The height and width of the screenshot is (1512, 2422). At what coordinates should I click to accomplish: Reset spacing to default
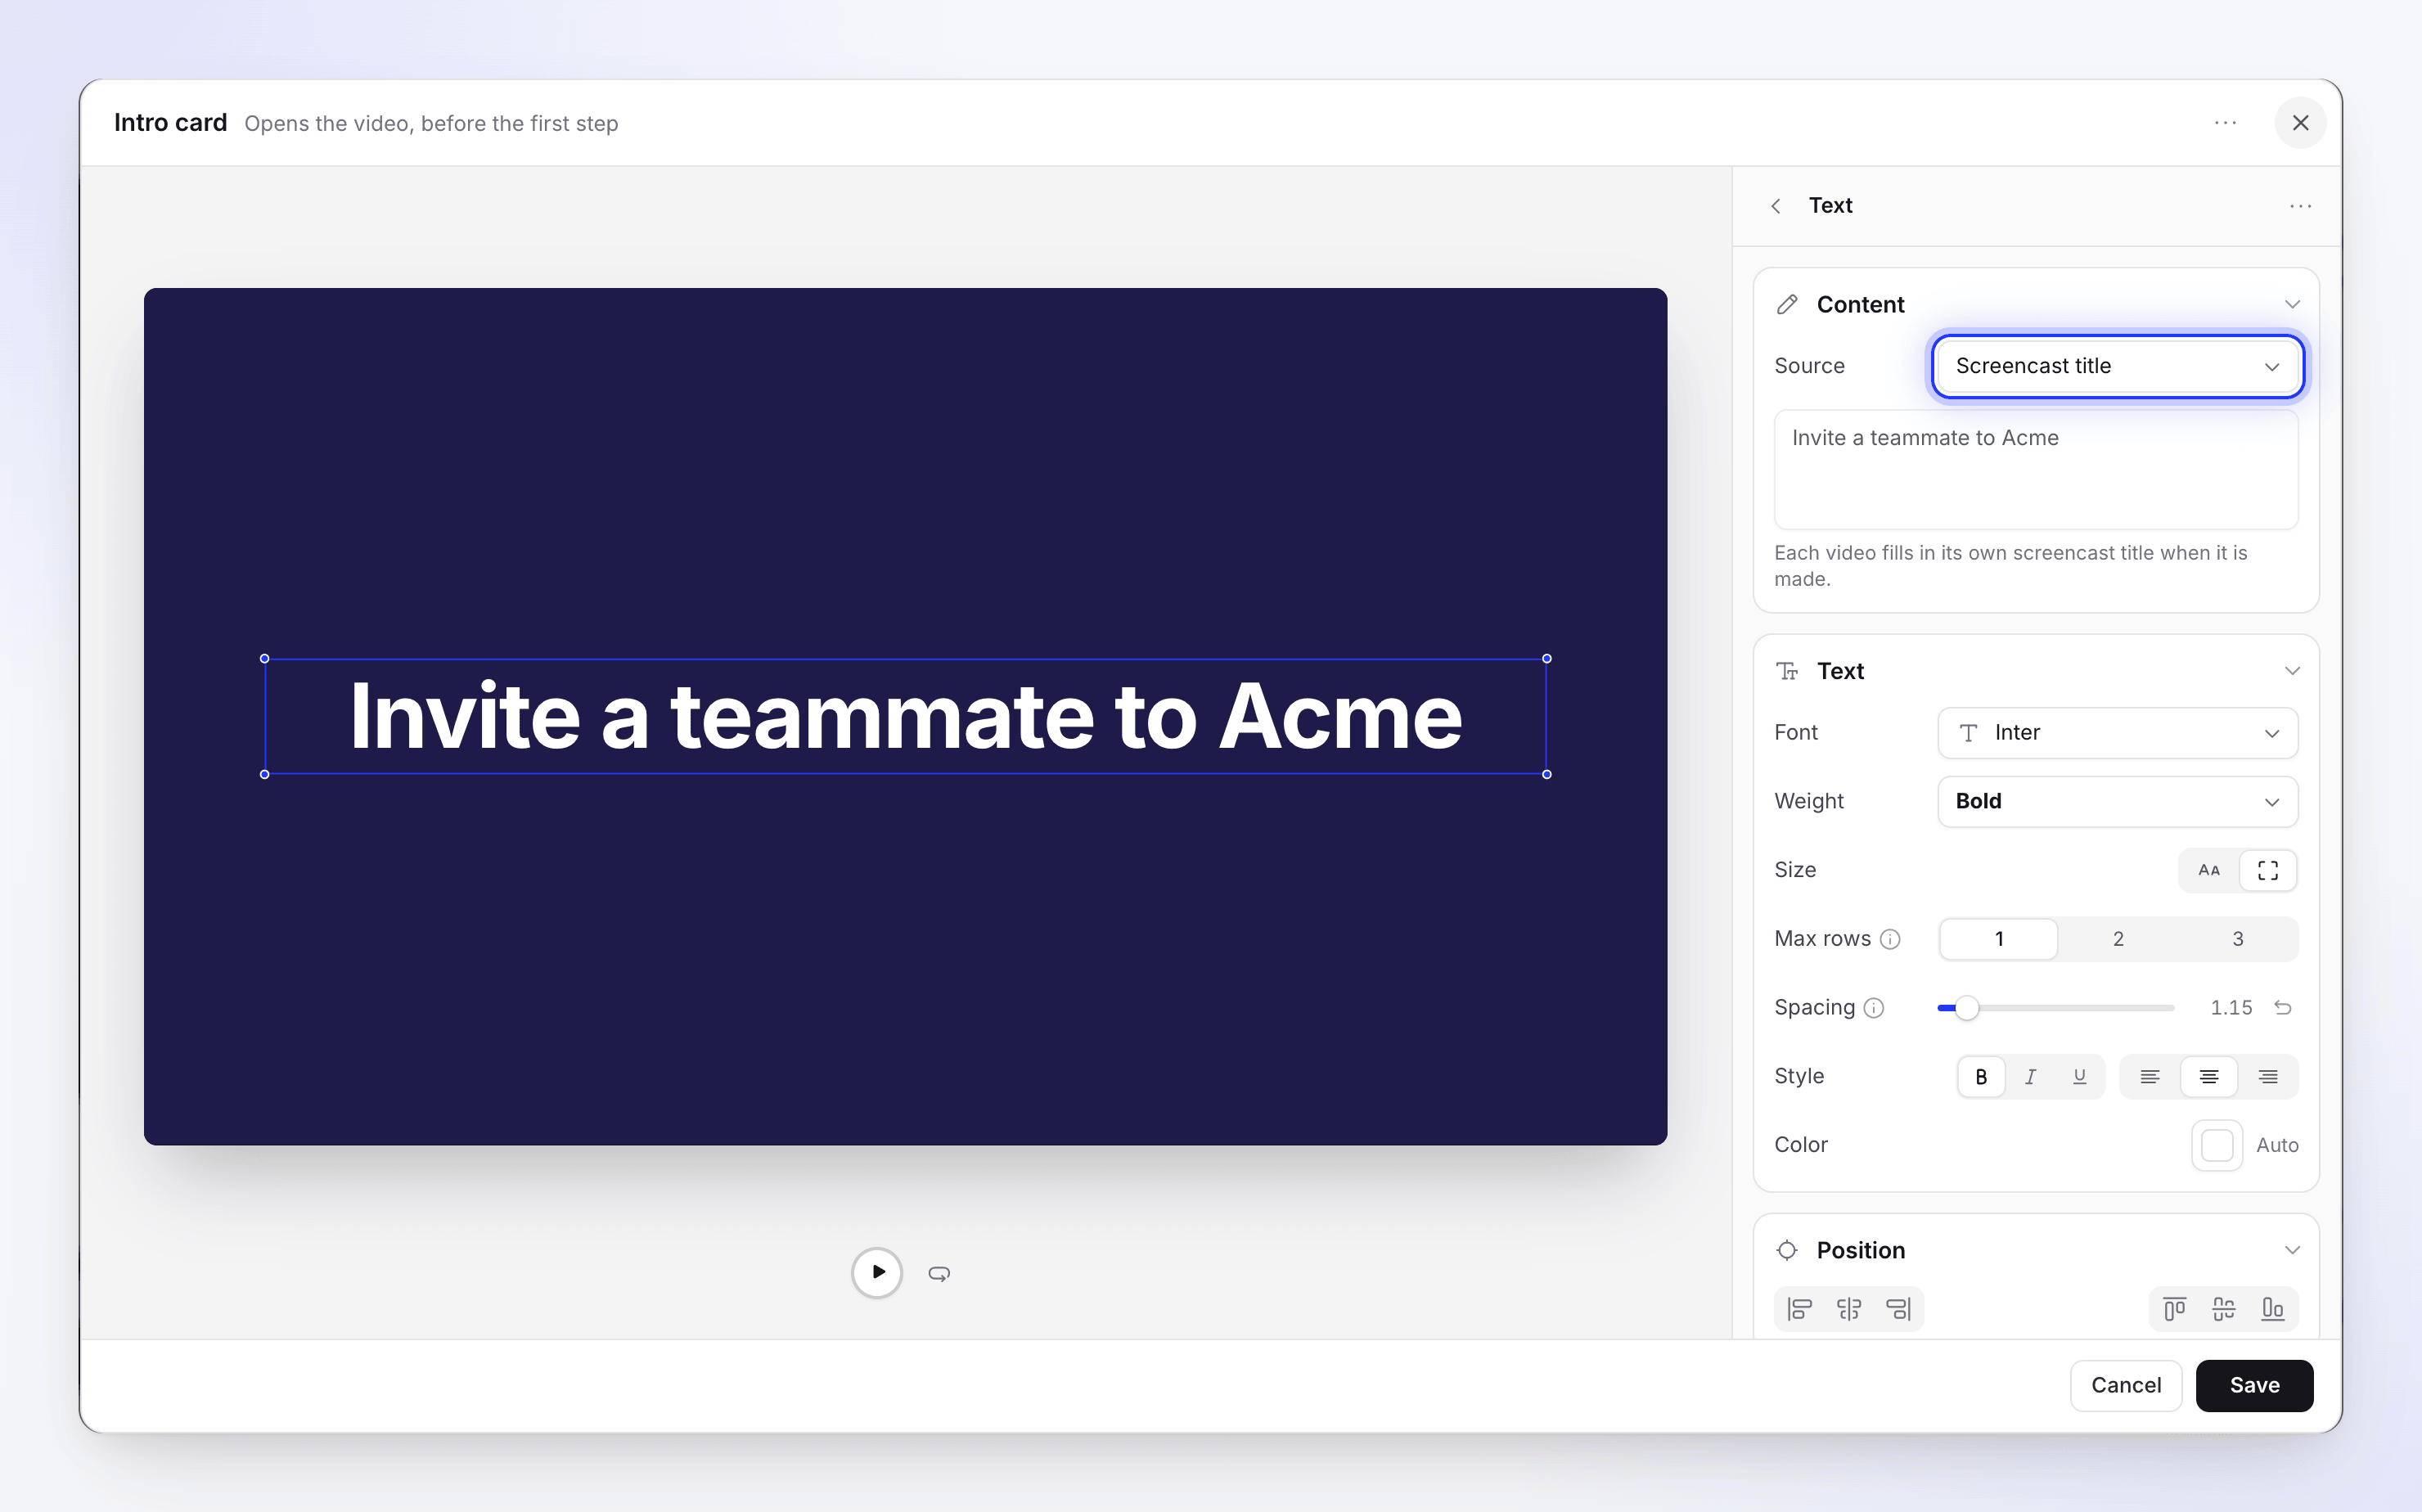(x=2283, y=1007)
